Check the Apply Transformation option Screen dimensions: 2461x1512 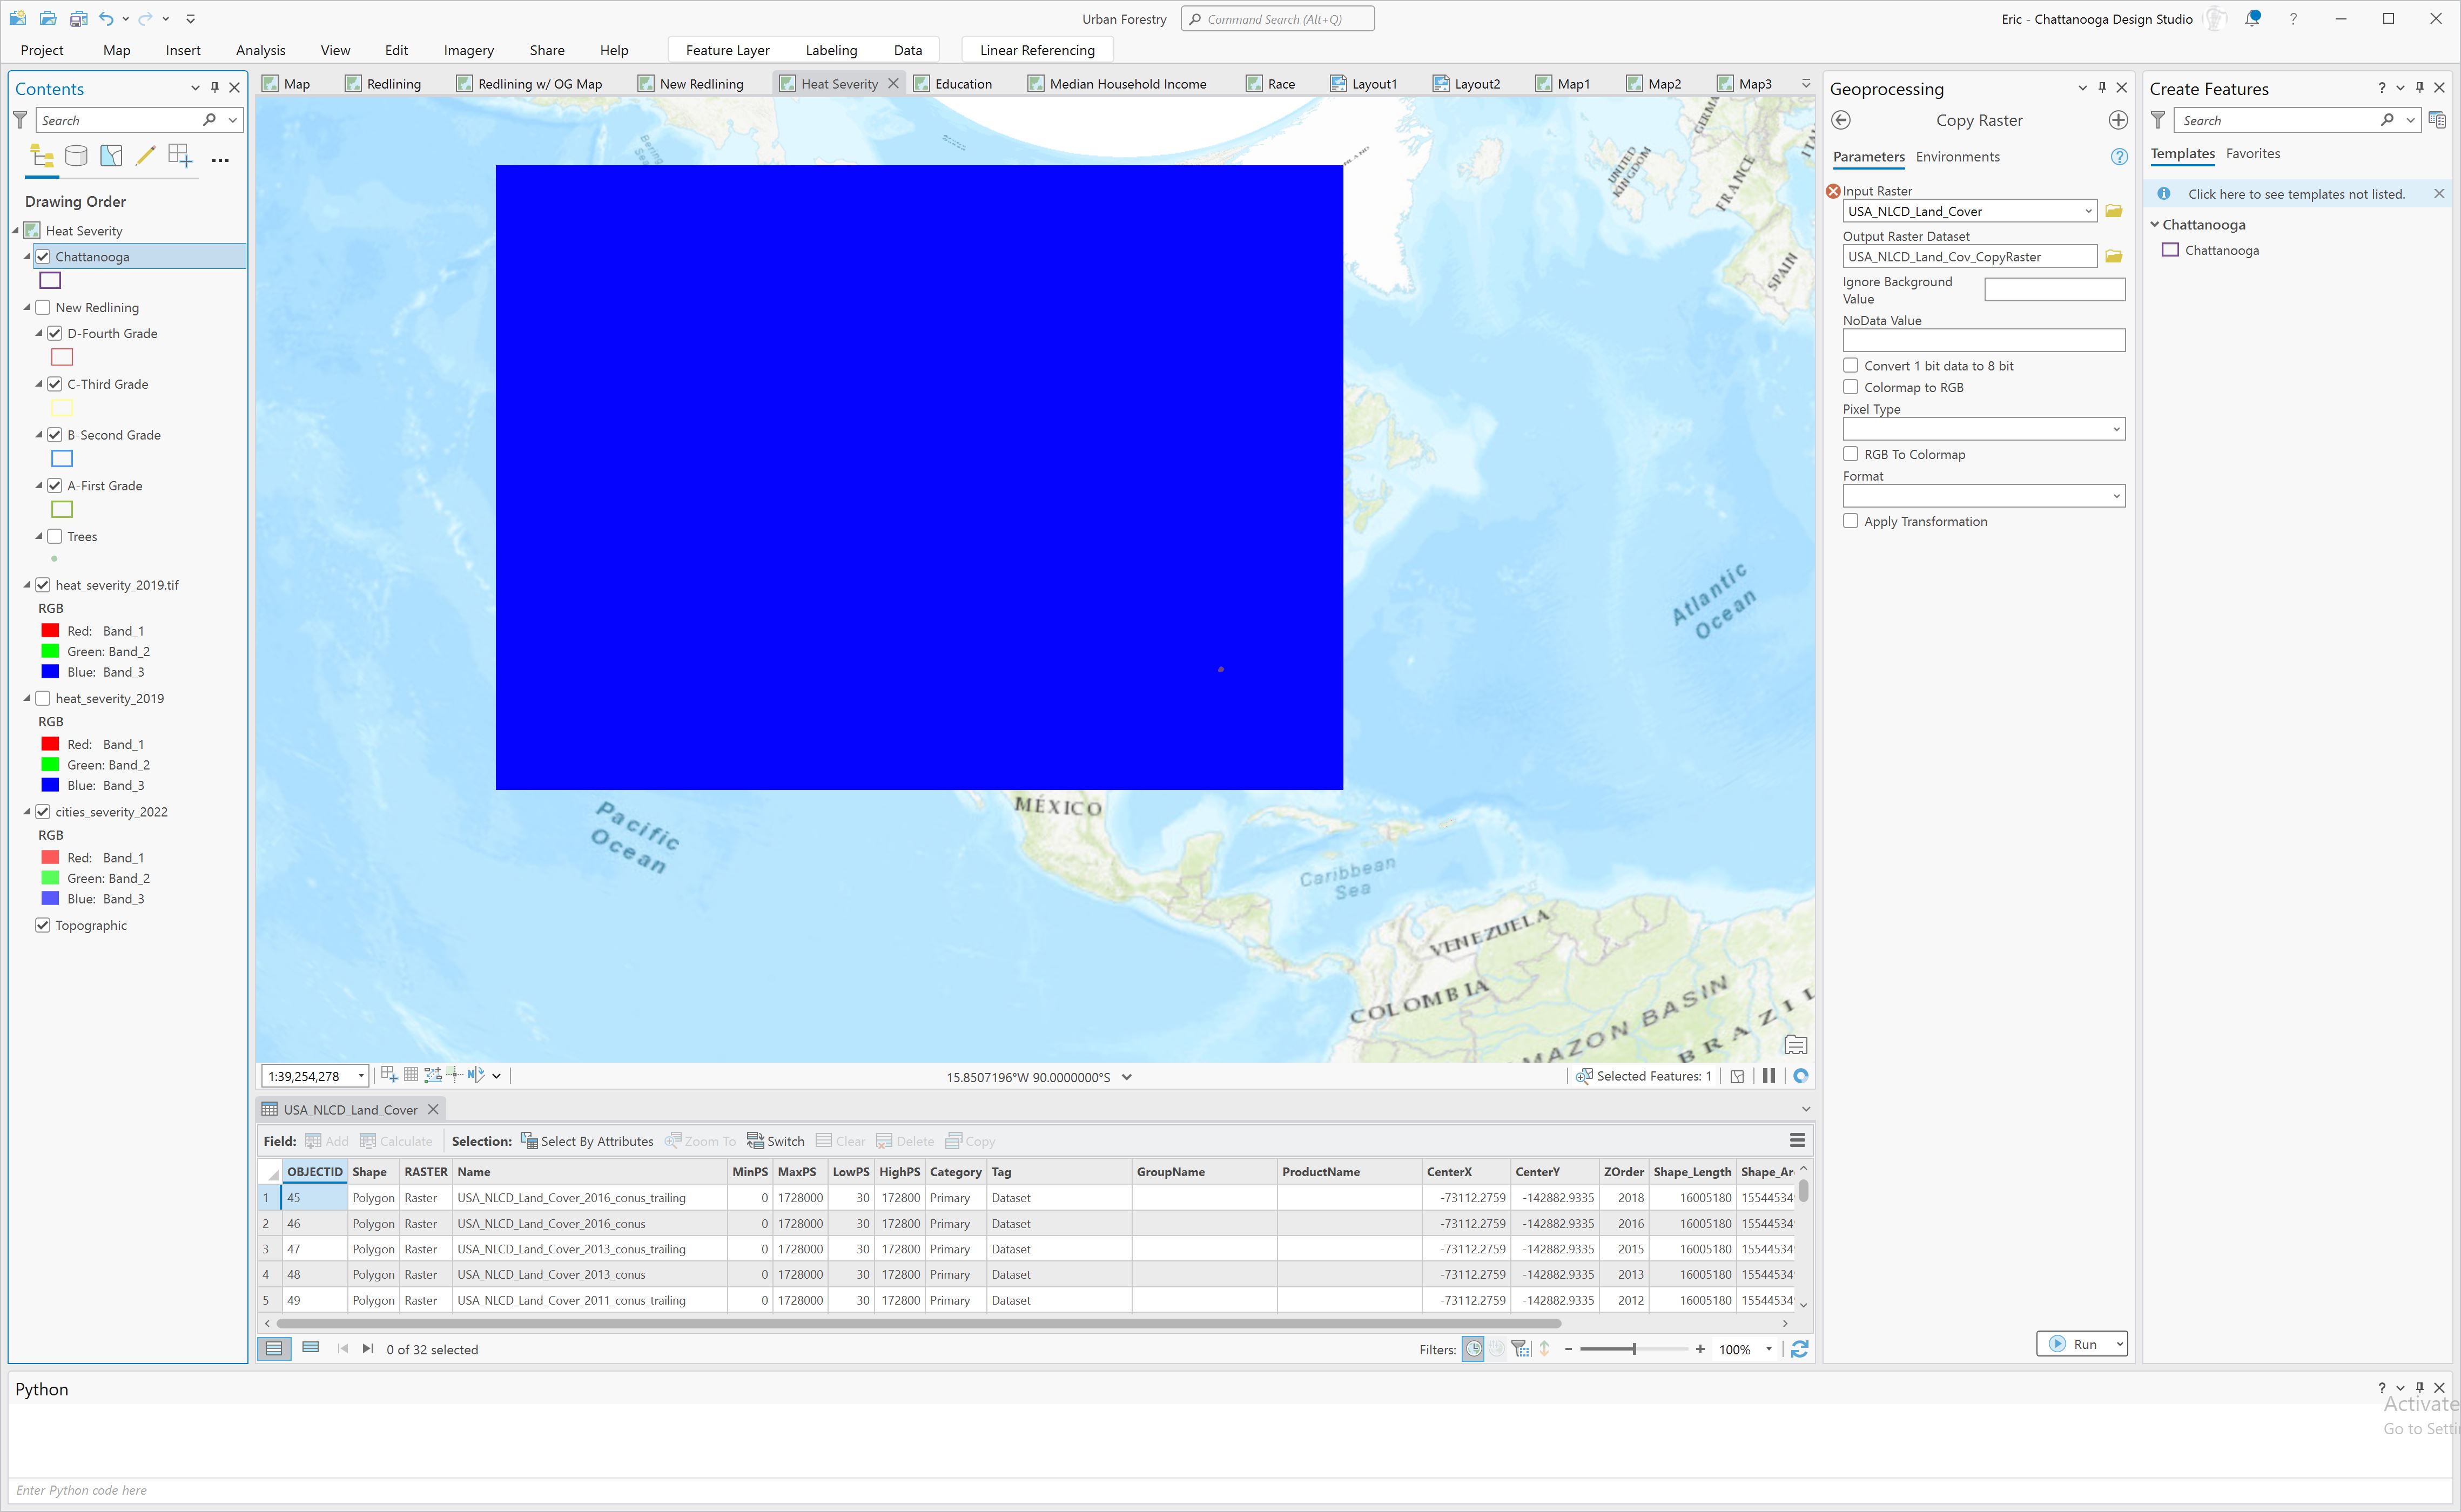(1850, 521)
